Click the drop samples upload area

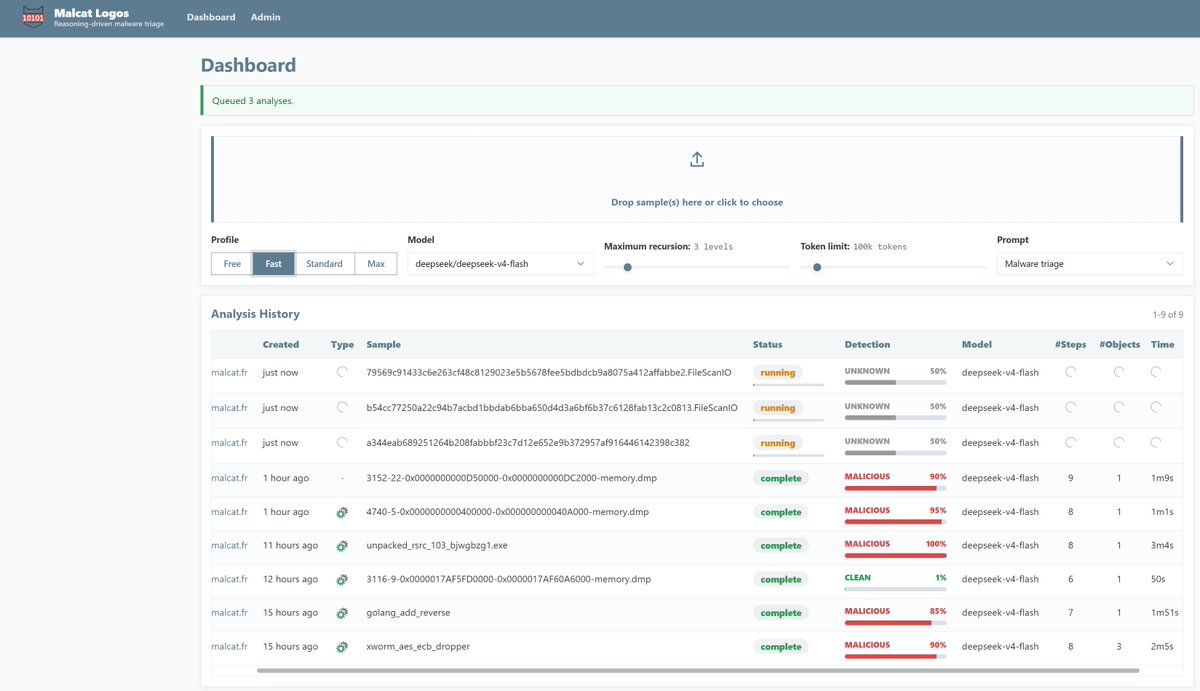point(697,179)
